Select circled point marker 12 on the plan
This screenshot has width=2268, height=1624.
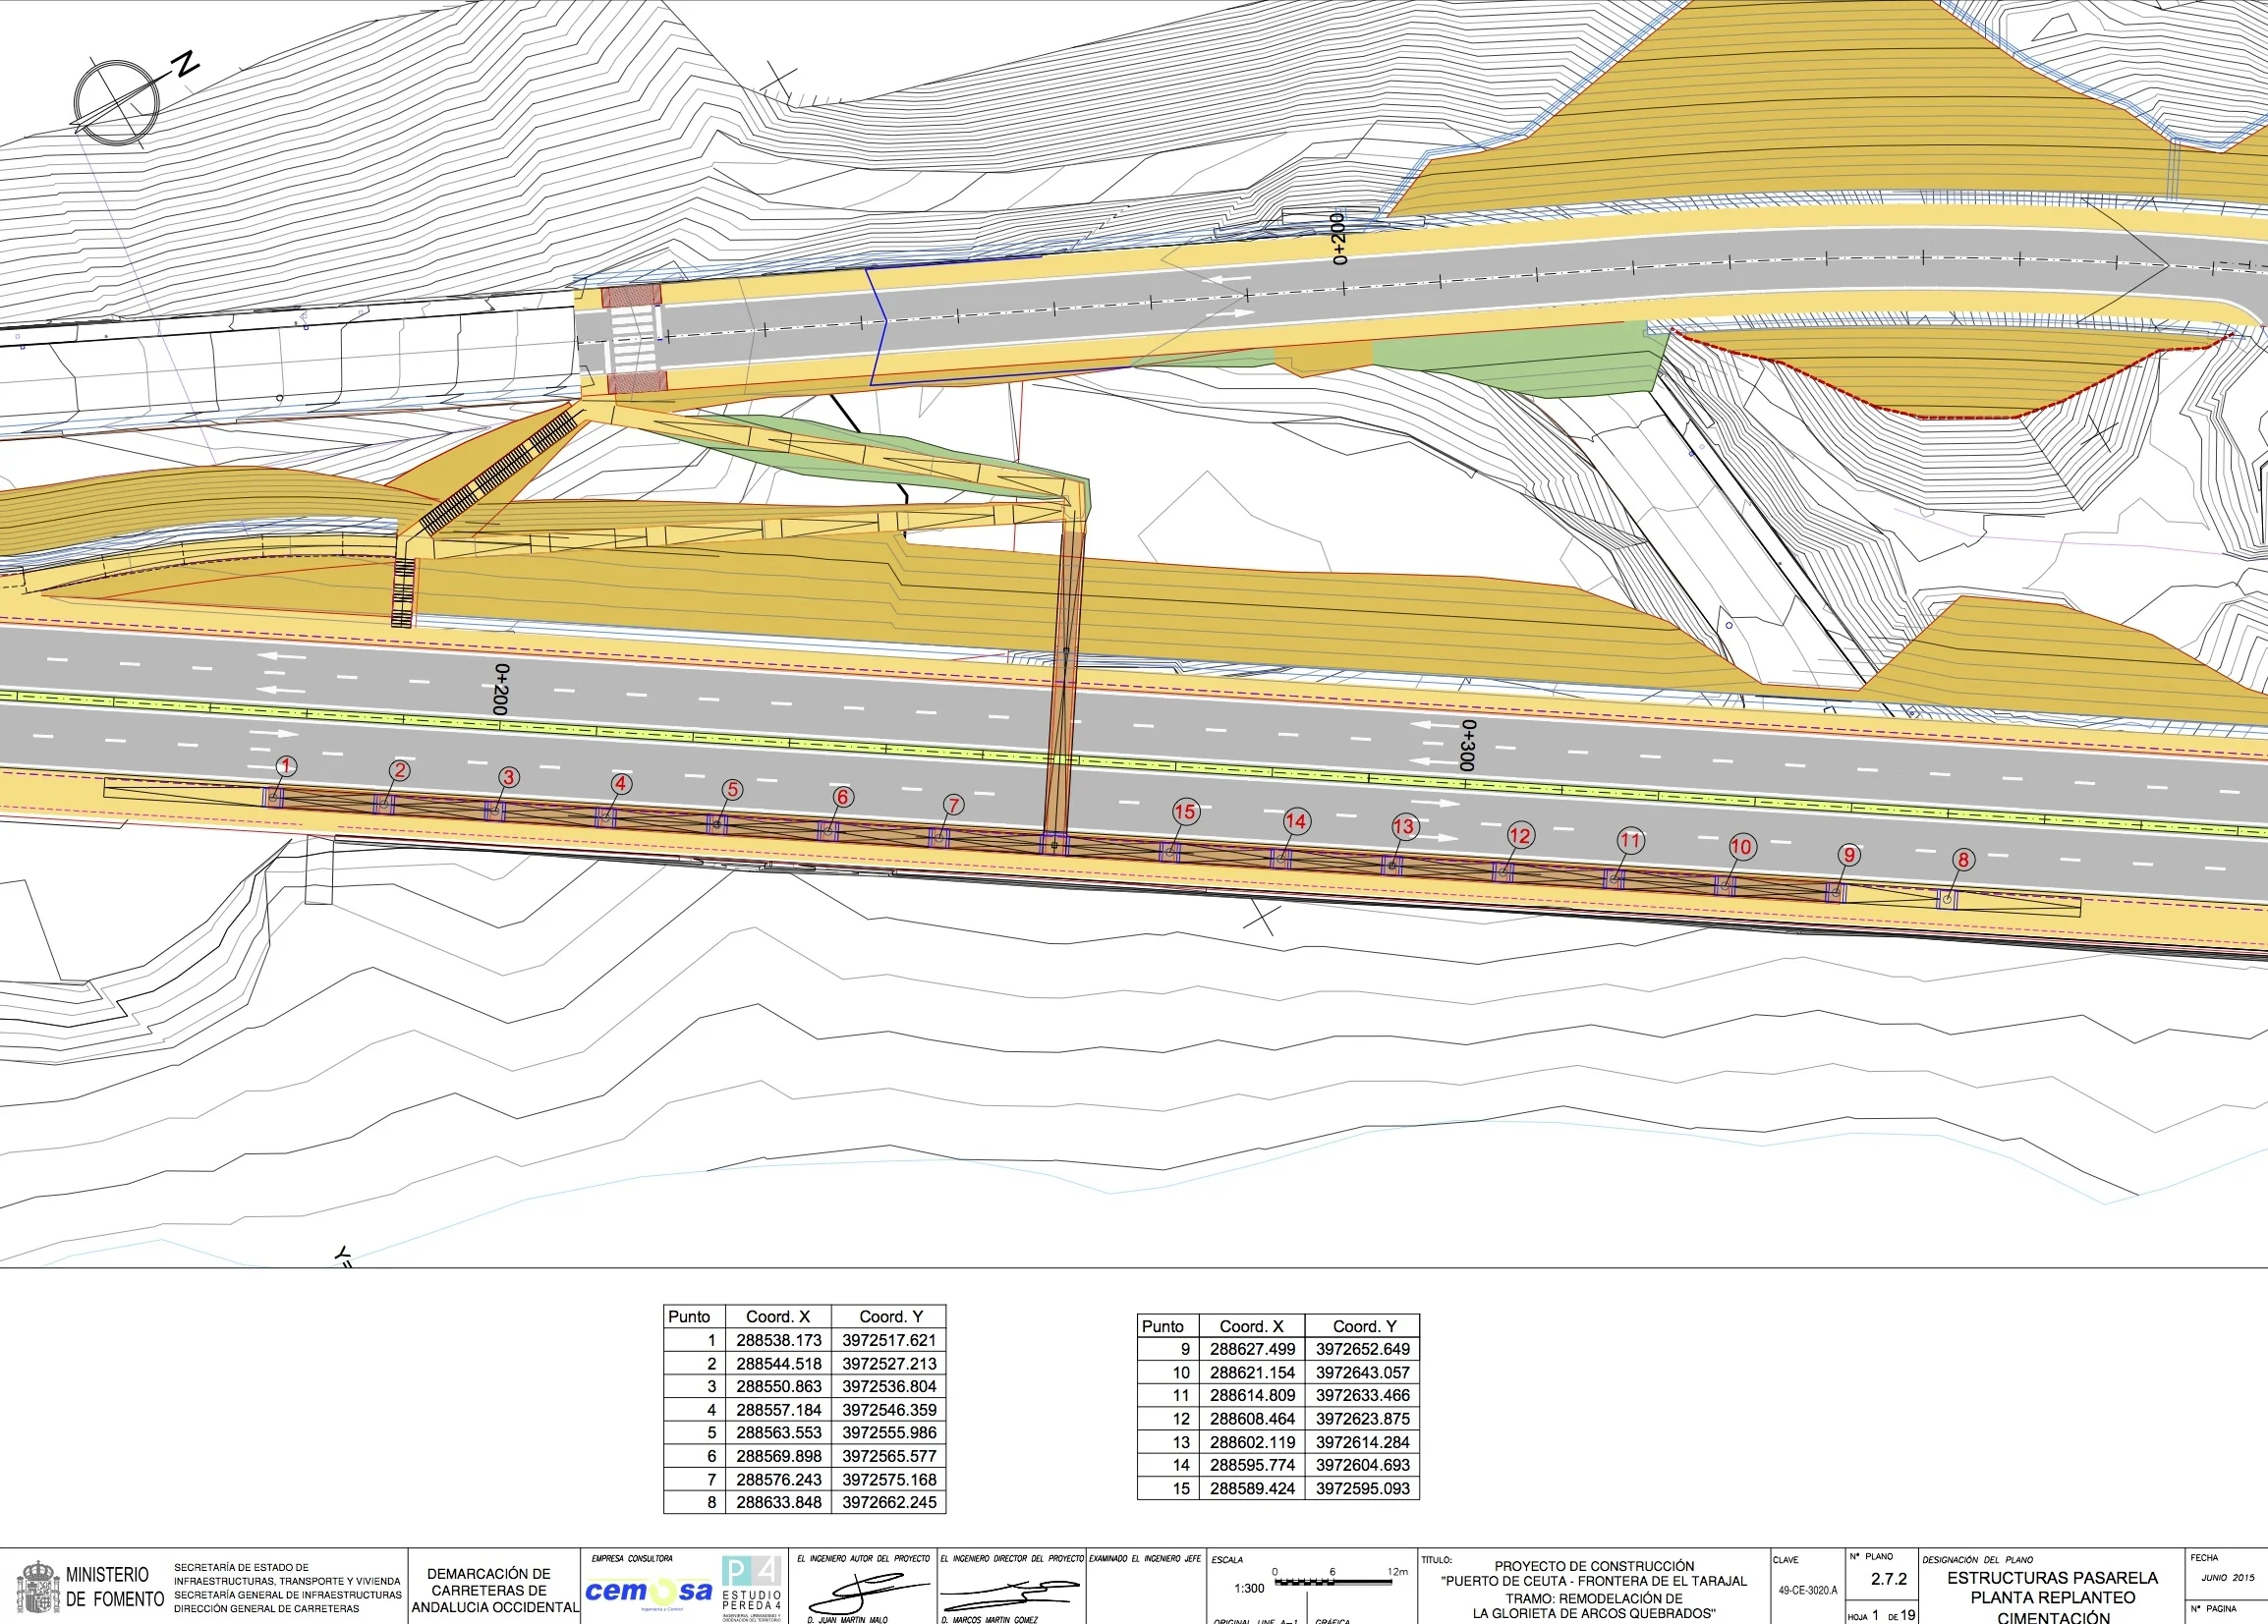tap(1520, 836)
